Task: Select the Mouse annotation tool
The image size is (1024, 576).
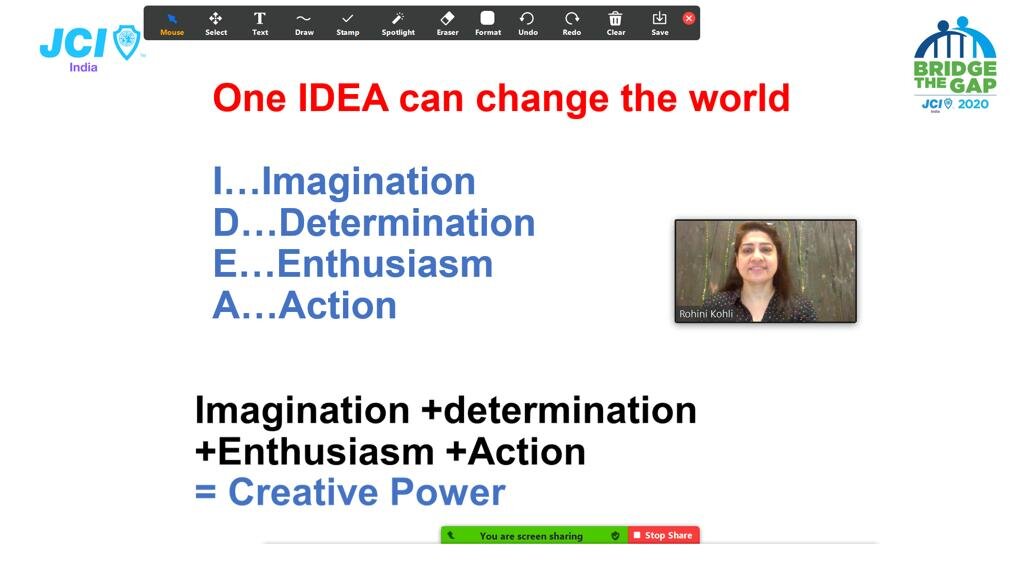Action: [172, 24]
